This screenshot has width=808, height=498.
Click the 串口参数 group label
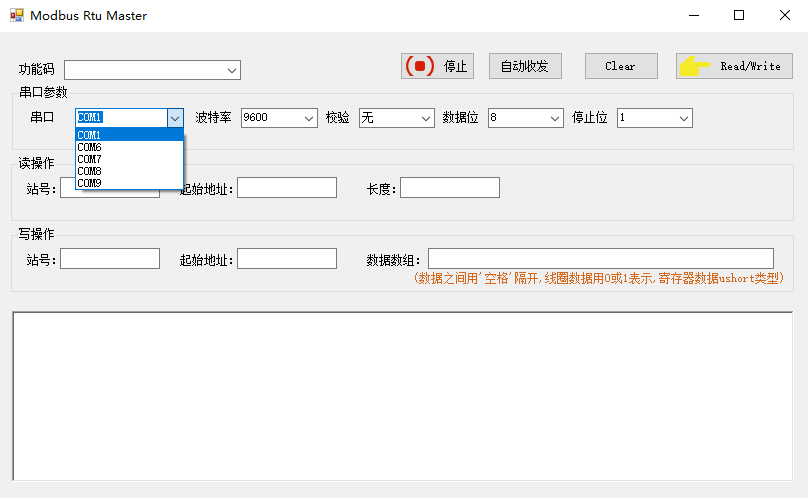pos(43,92)
